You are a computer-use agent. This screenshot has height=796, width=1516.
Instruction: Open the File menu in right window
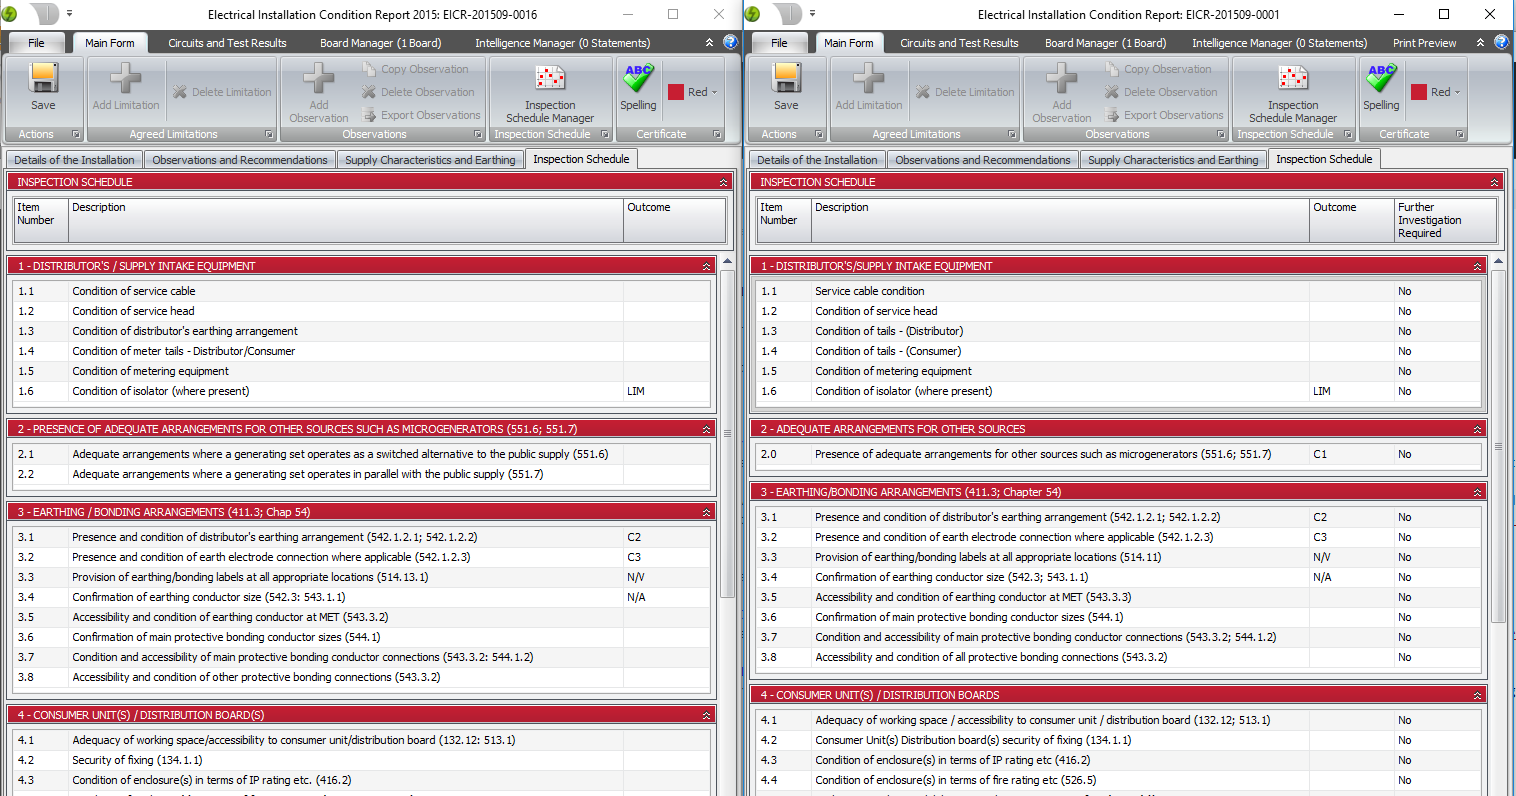pyautogui.click(x=779, y=43)
